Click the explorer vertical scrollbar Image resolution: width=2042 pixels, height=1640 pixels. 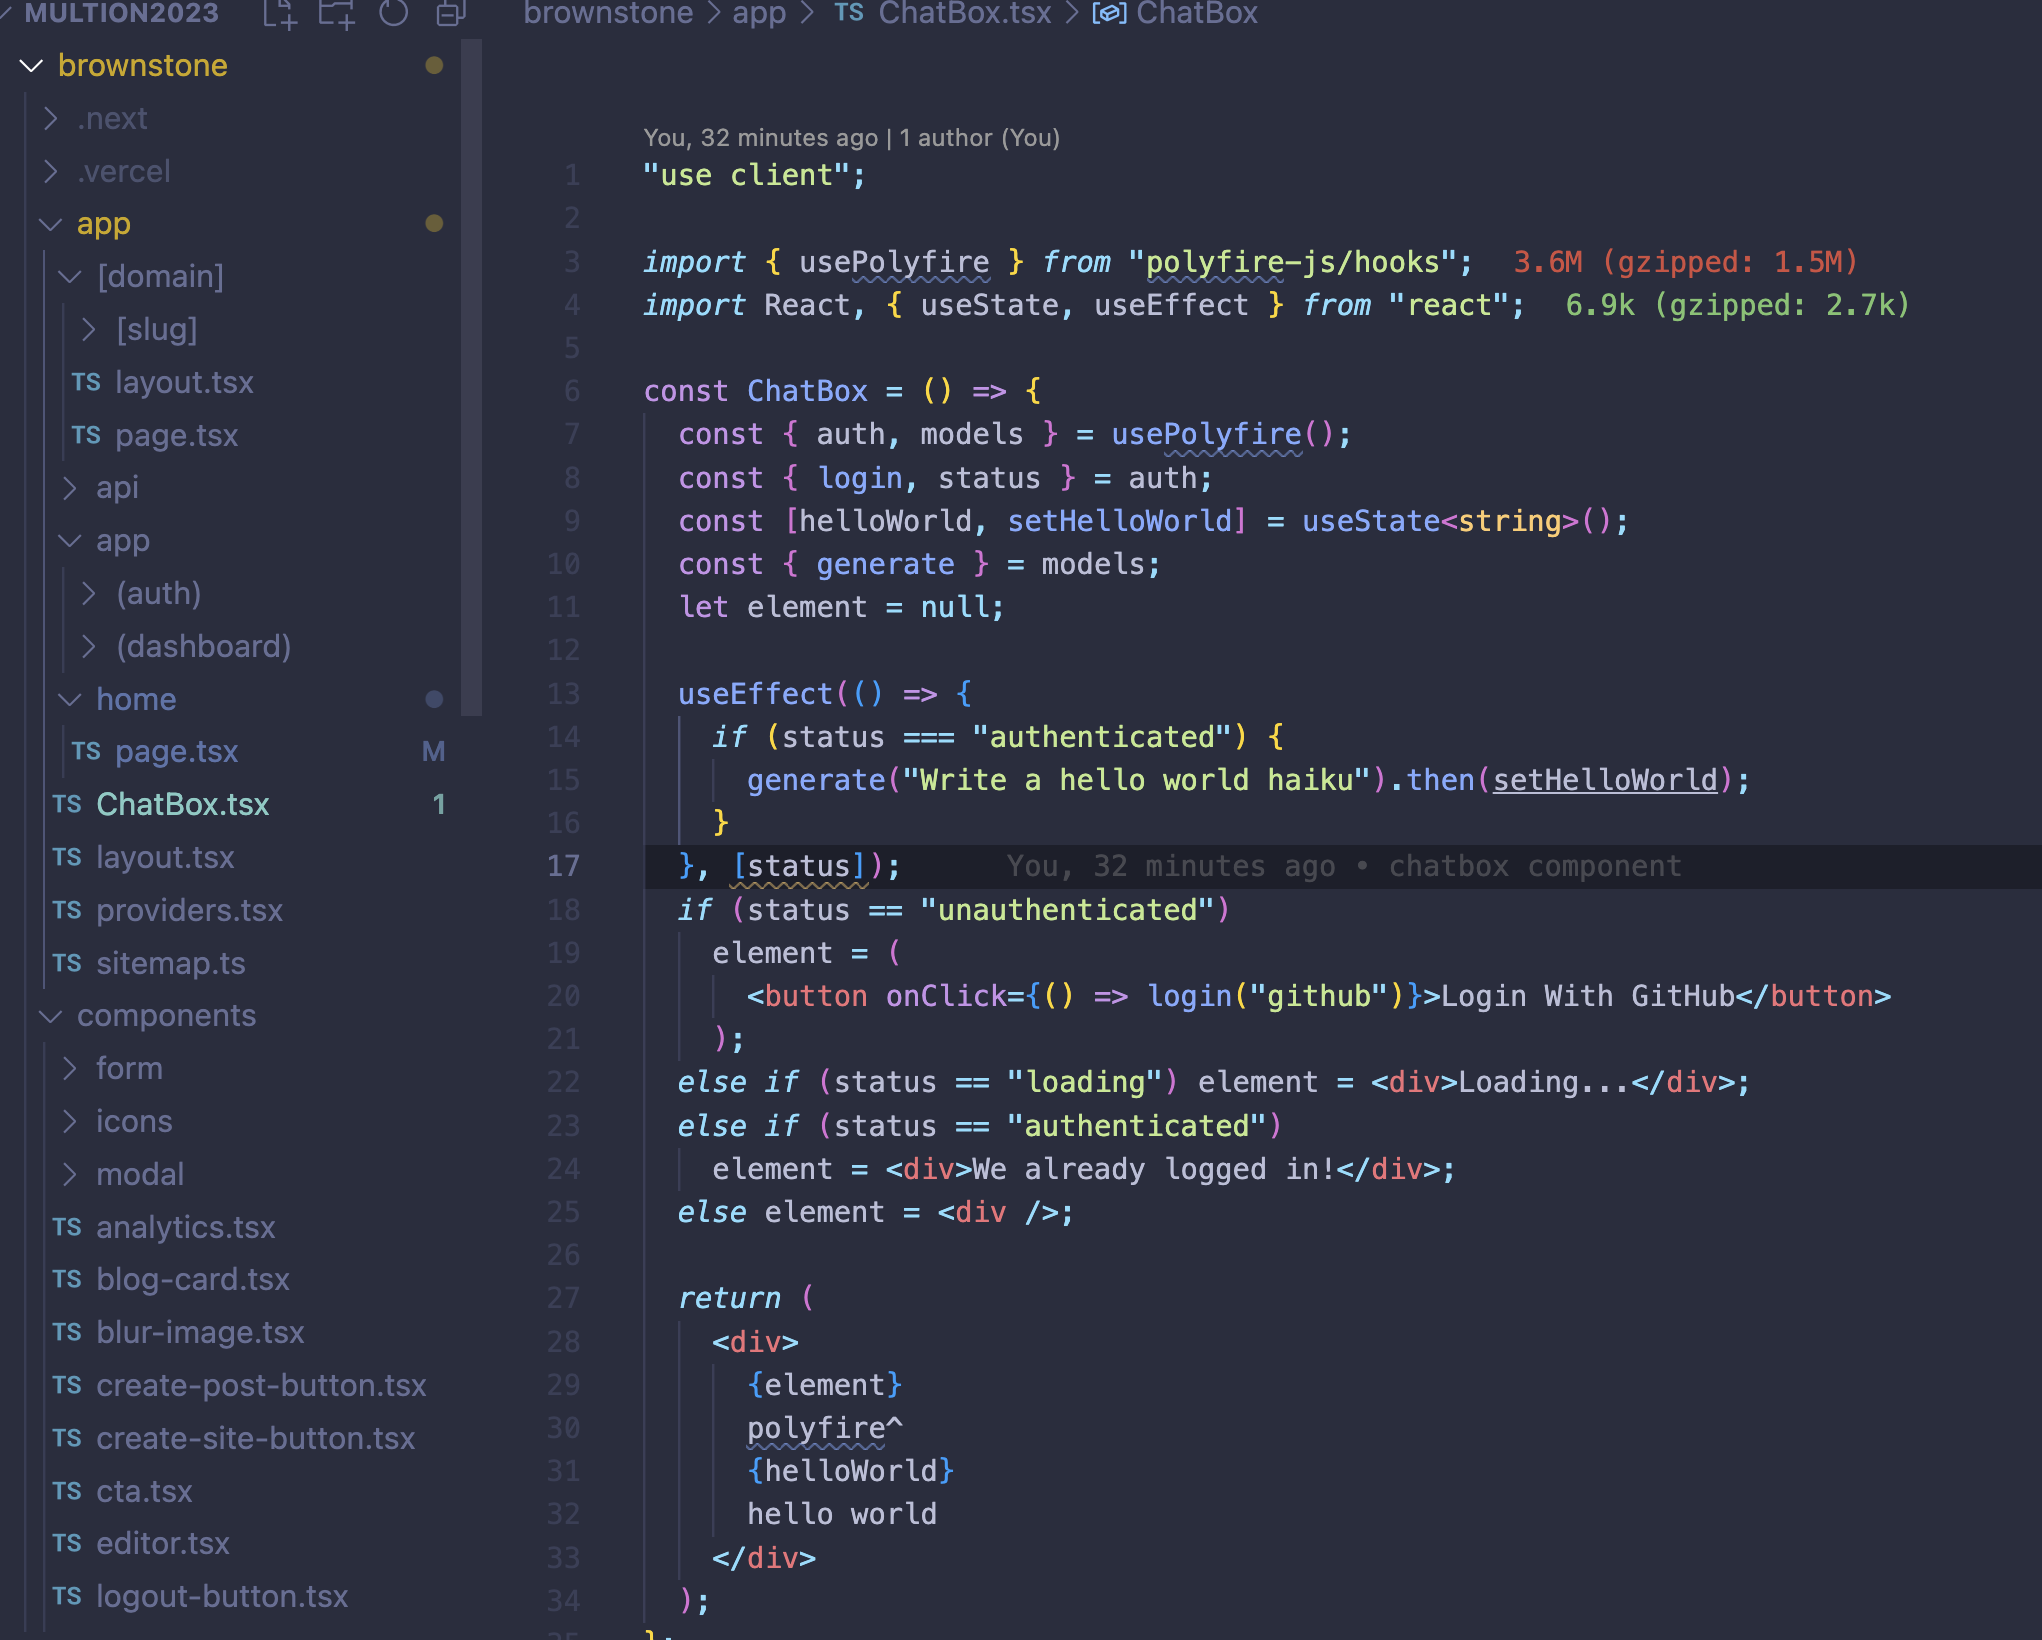(x=472, y=380)
